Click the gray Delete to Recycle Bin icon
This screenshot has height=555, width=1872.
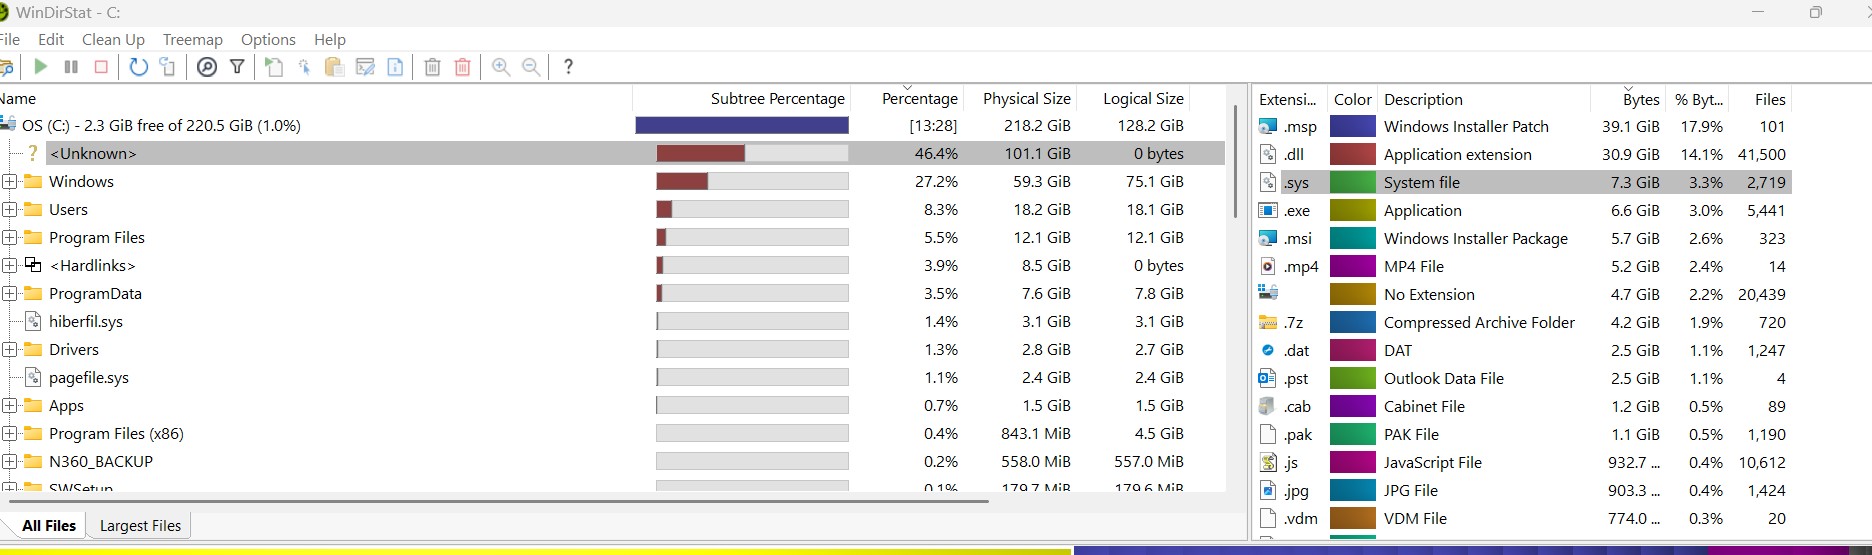coord(432,67)
